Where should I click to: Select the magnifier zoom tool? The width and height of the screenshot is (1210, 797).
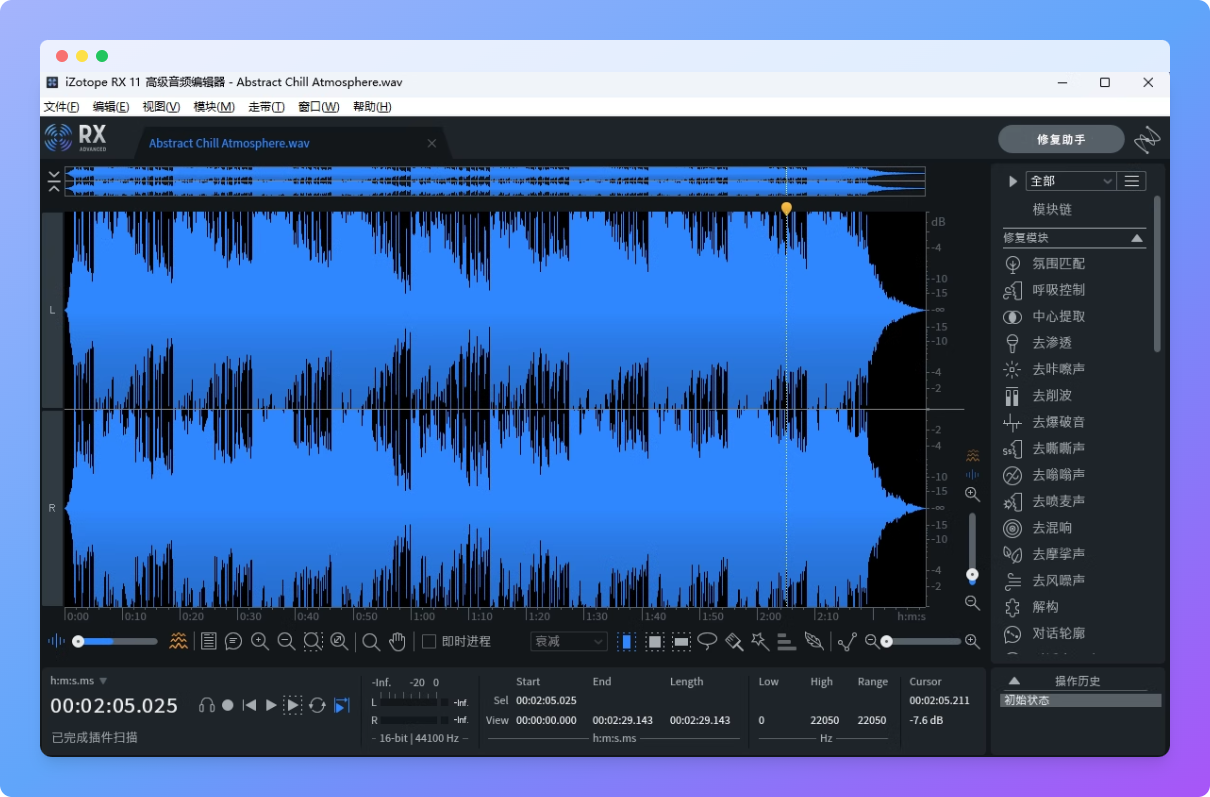click(370, 641)
